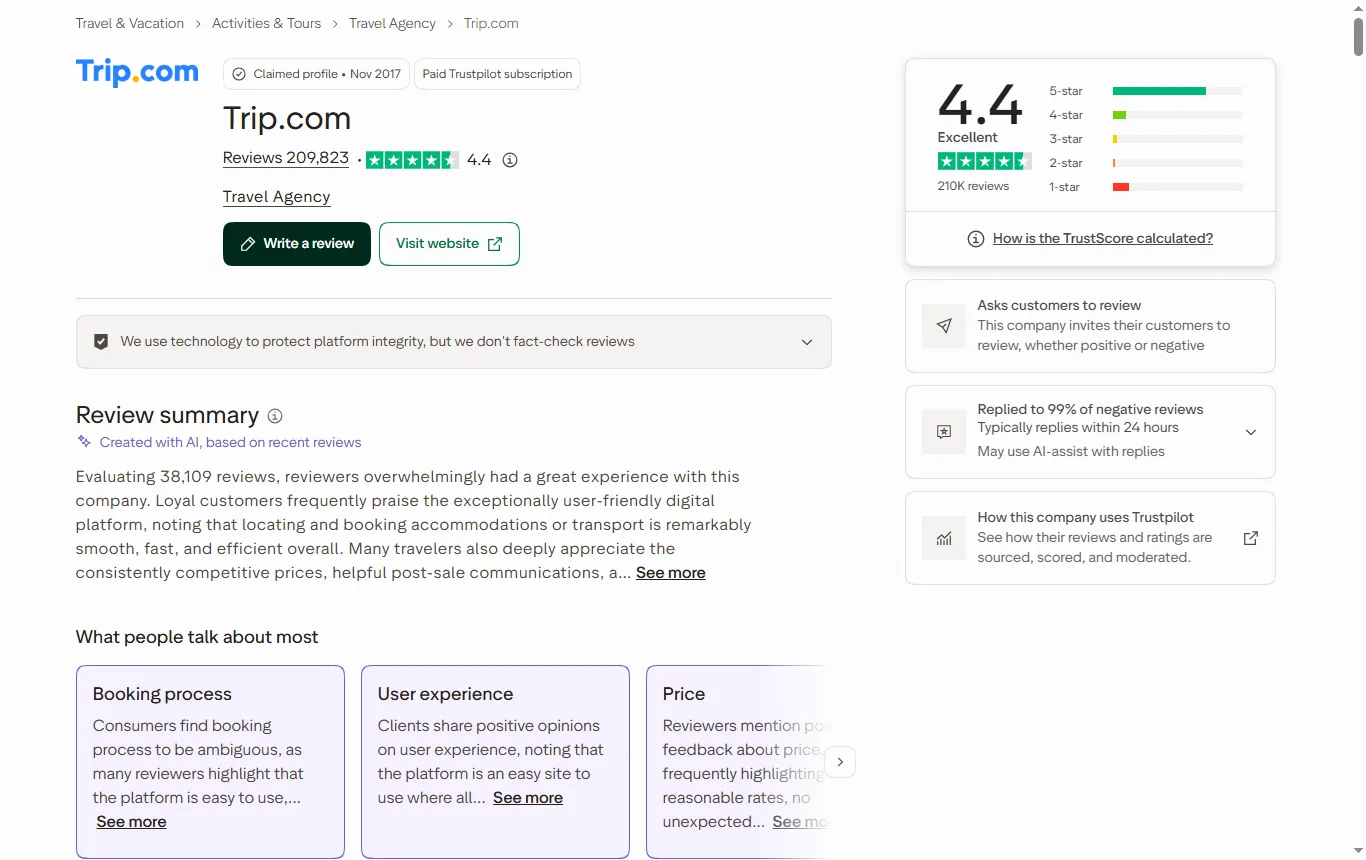Click the AI sparkle icon under Review summary
The image size is (1366, 860).
[85, 442]
